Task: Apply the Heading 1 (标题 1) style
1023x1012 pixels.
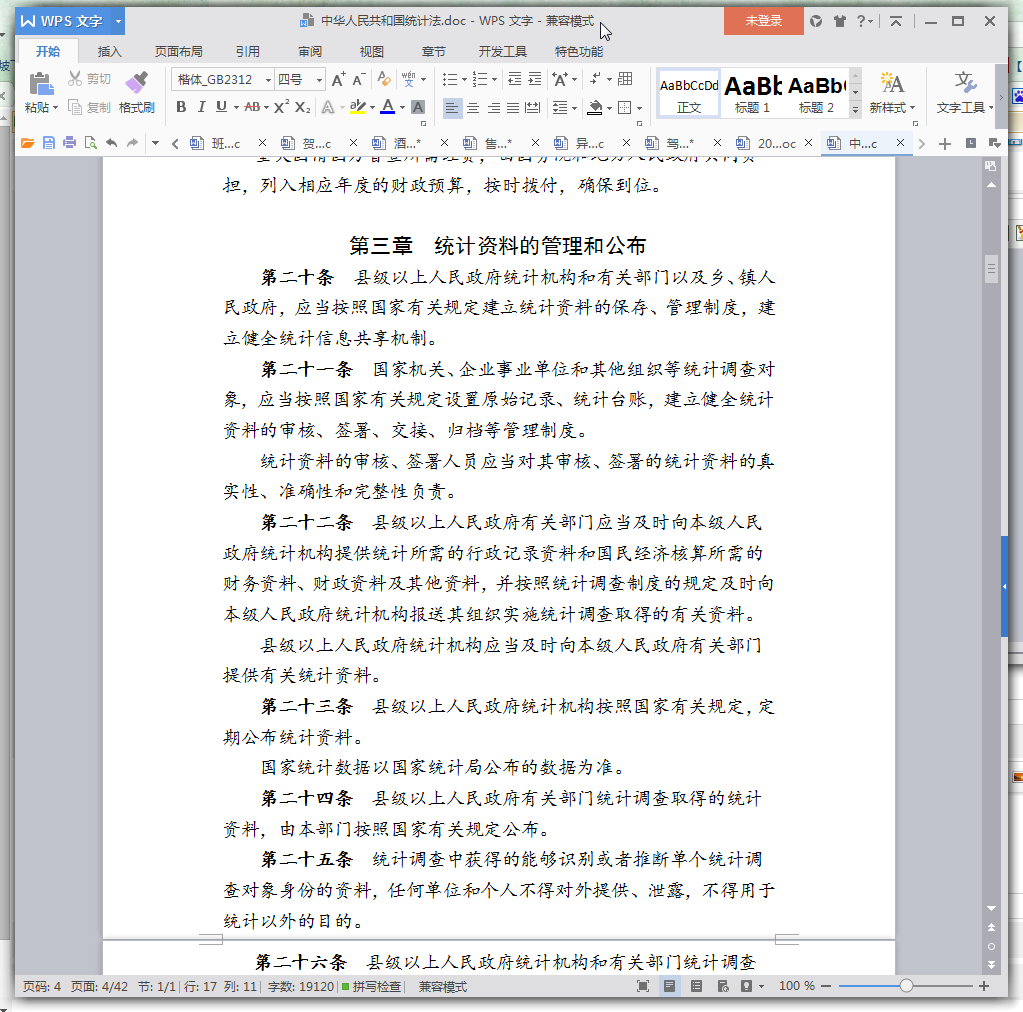Action: [752, 93]
